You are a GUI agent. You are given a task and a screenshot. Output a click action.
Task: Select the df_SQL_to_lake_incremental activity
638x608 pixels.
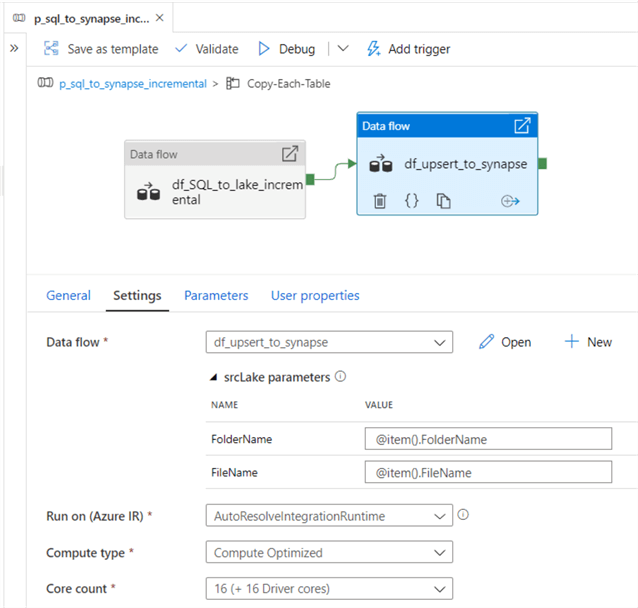coord(215,180)
